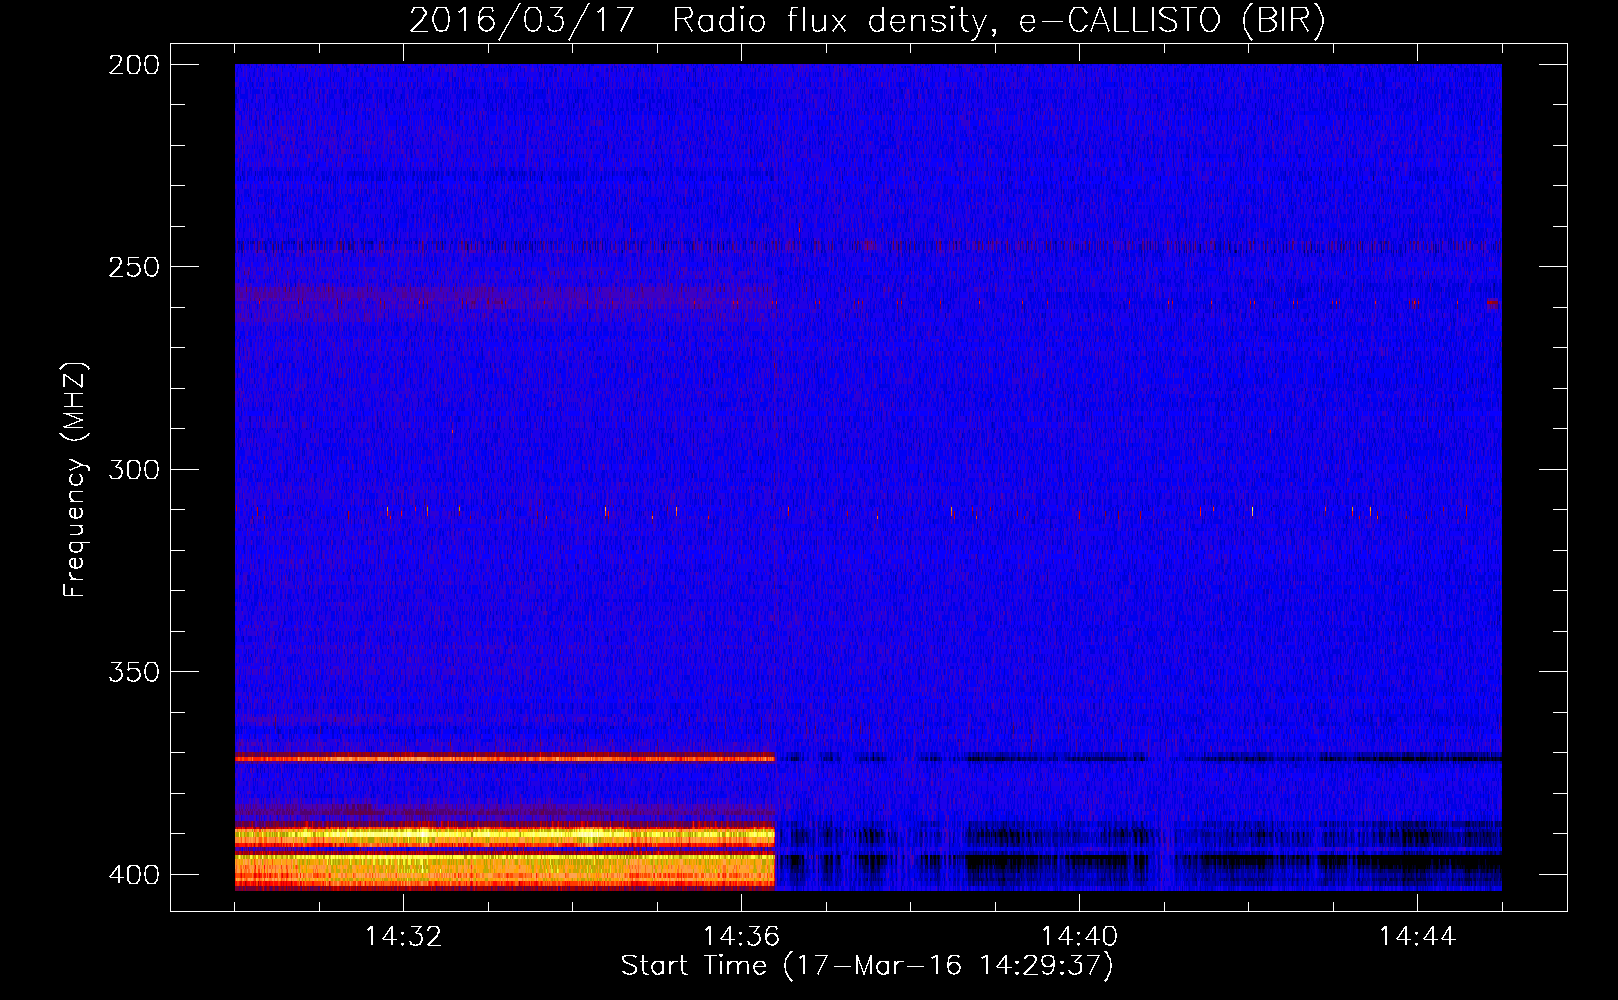
Task: Click the 200 frequency tick label
Action: (x=134, y=65)
